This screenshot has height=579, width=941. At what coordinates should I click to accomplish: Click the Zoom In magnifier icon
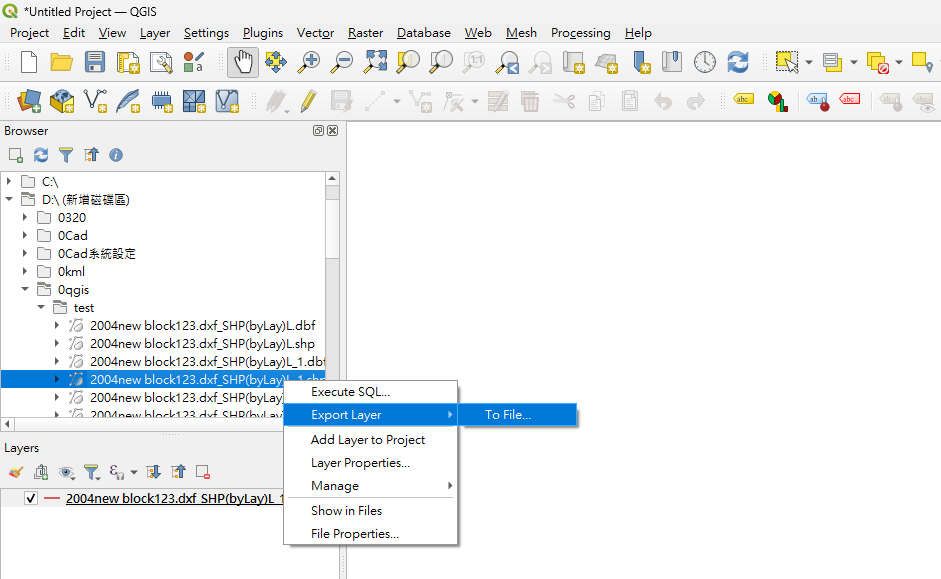[x=309, y=62]
